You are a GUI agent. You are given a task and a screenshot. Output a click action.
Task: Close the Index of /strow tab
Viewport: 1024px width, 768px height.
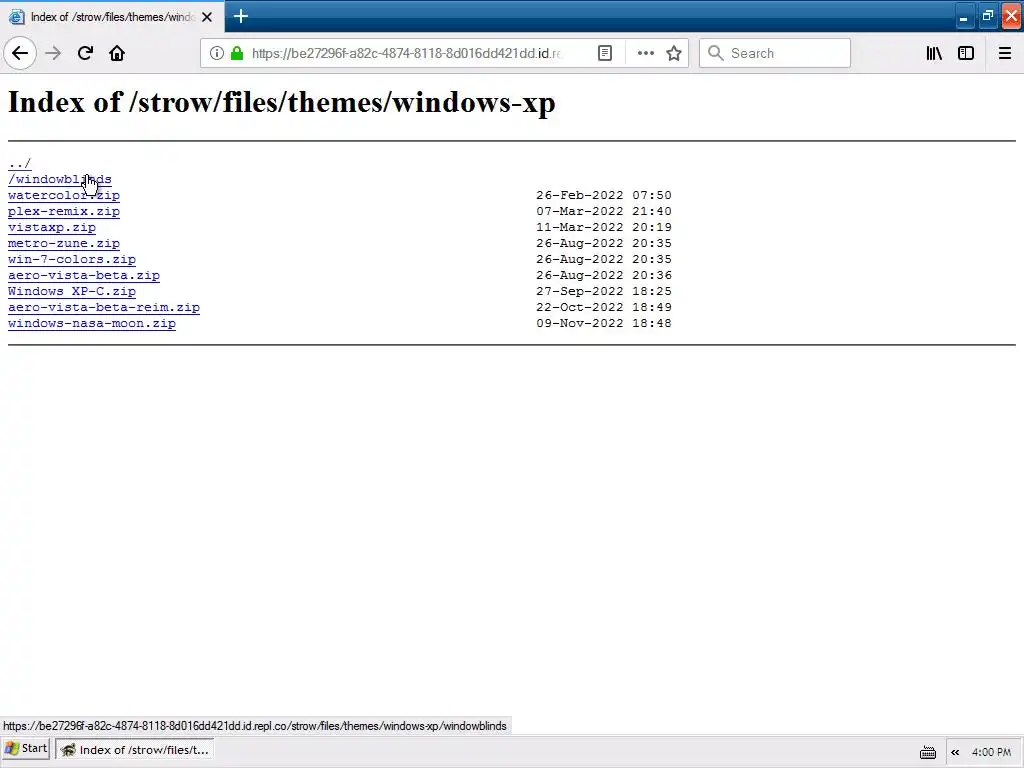point(207,17)
